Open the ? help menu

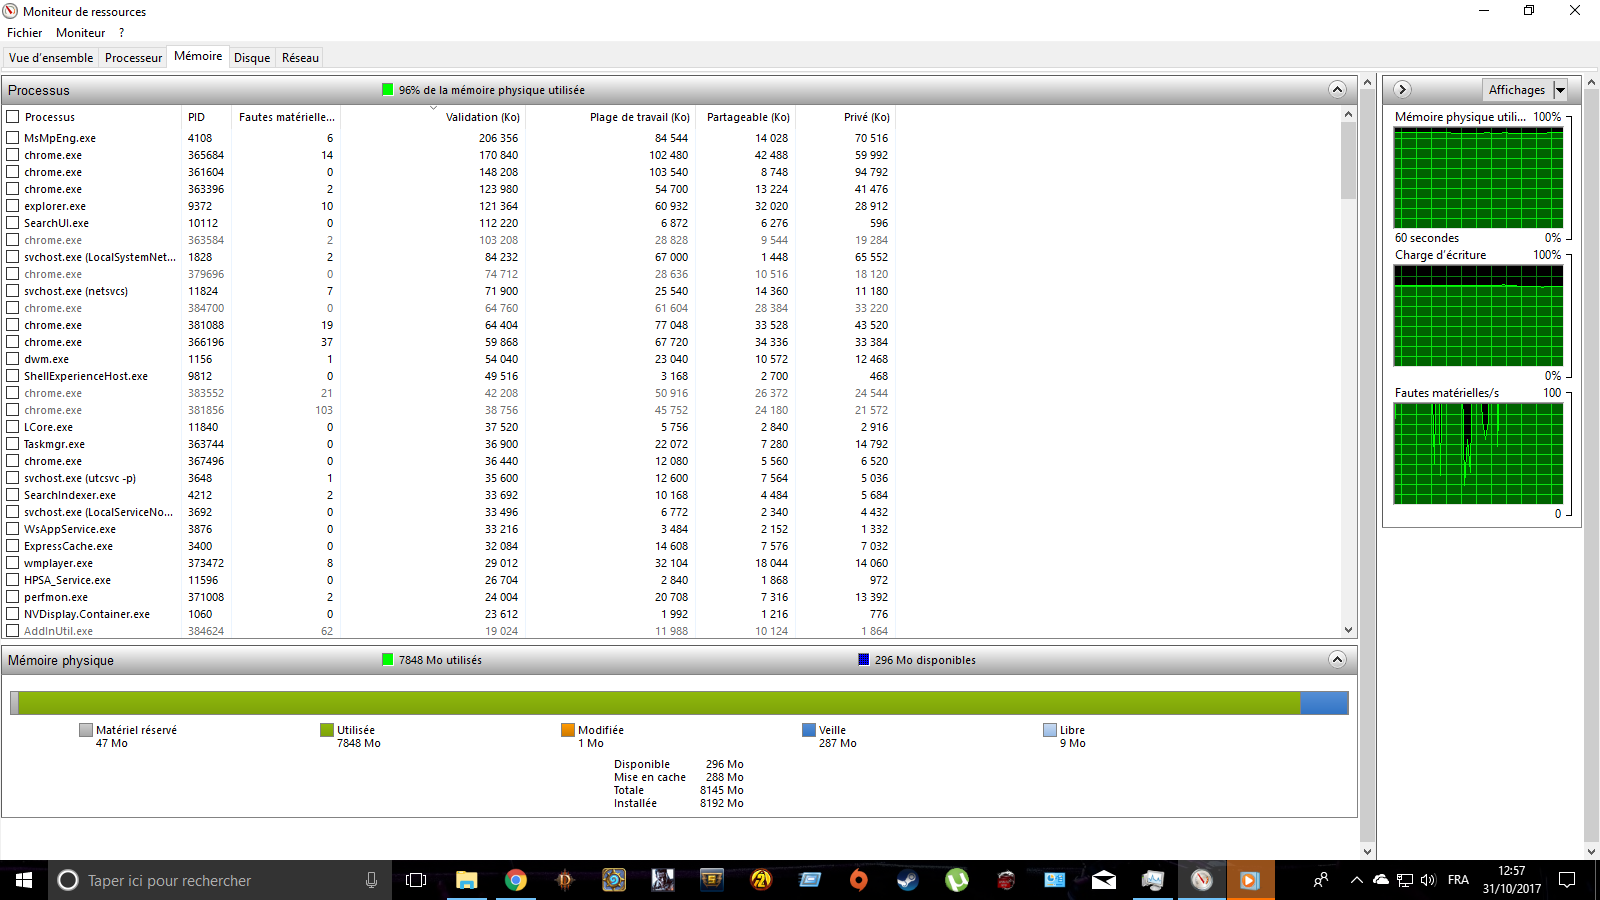point(121,33)
